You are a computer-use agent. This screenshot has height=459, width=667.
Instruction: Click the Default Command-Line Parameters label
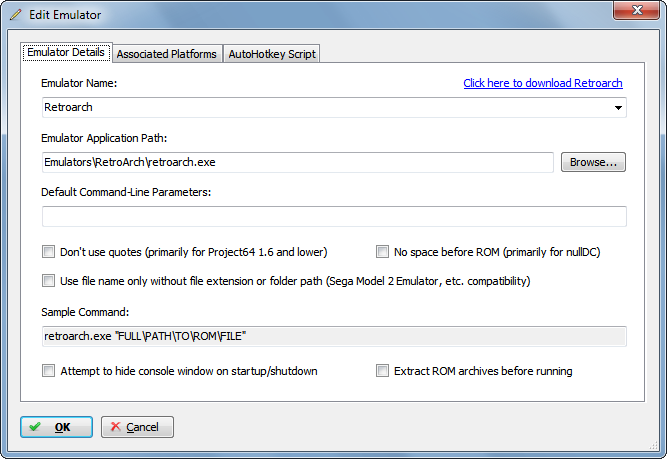pyautogui.click(x=126, y=192)
